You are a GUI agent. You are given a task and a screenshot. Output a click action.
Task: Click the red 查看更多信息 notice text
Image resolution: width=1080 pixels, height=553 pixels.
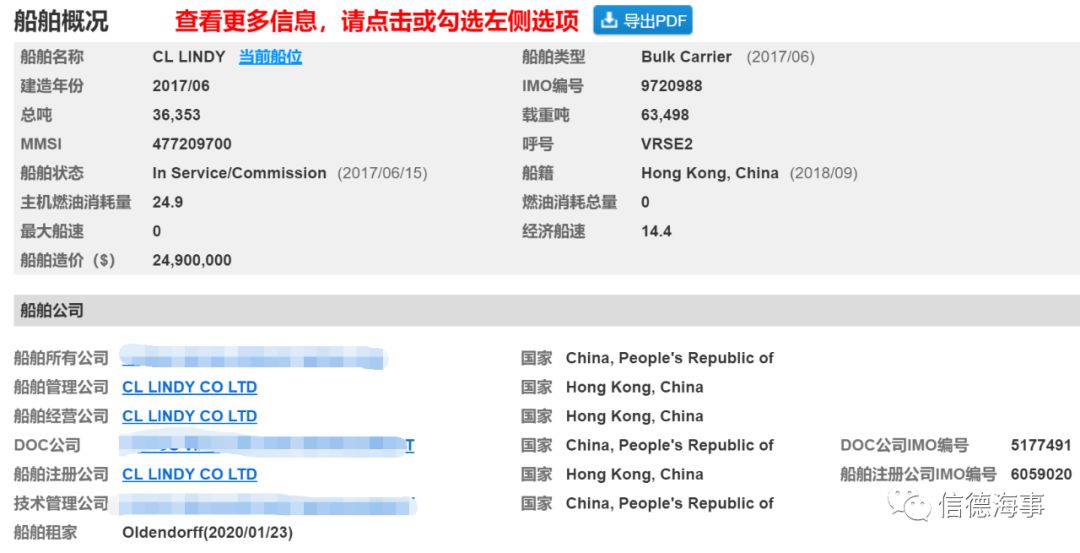coord(377,21)
